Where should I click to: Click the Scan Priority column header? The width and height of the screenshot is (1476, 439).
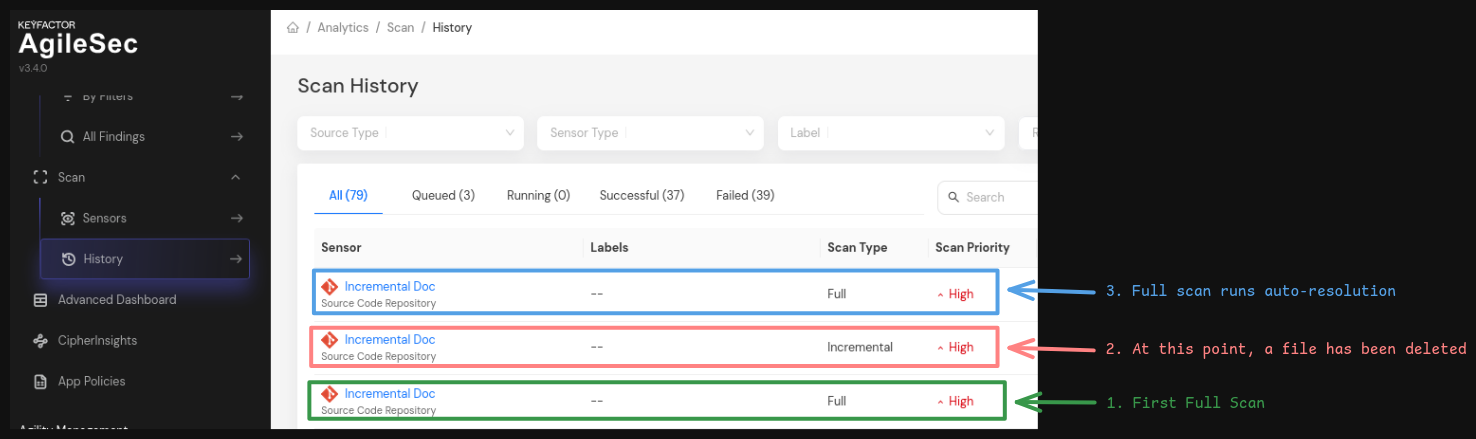tap(972, 247)
